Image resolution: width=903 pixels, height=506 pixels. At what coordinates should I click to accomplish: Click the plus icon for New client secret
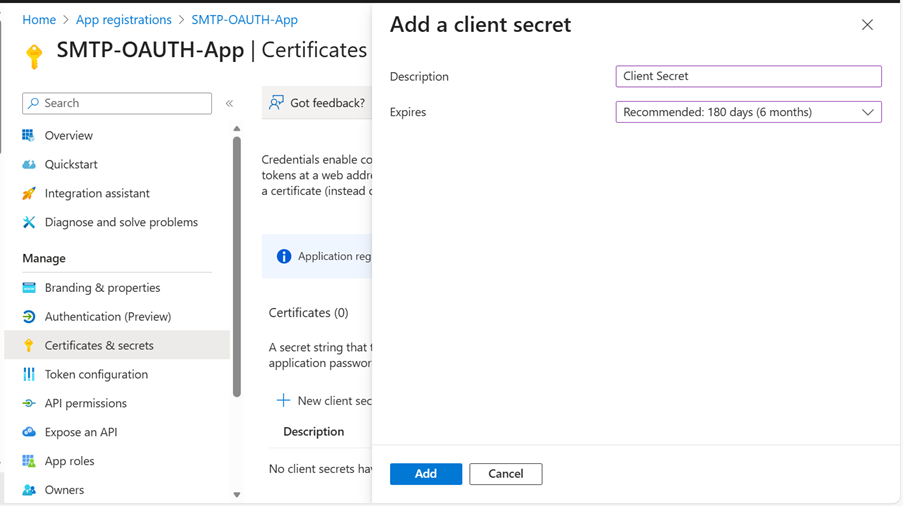(283, 401)
